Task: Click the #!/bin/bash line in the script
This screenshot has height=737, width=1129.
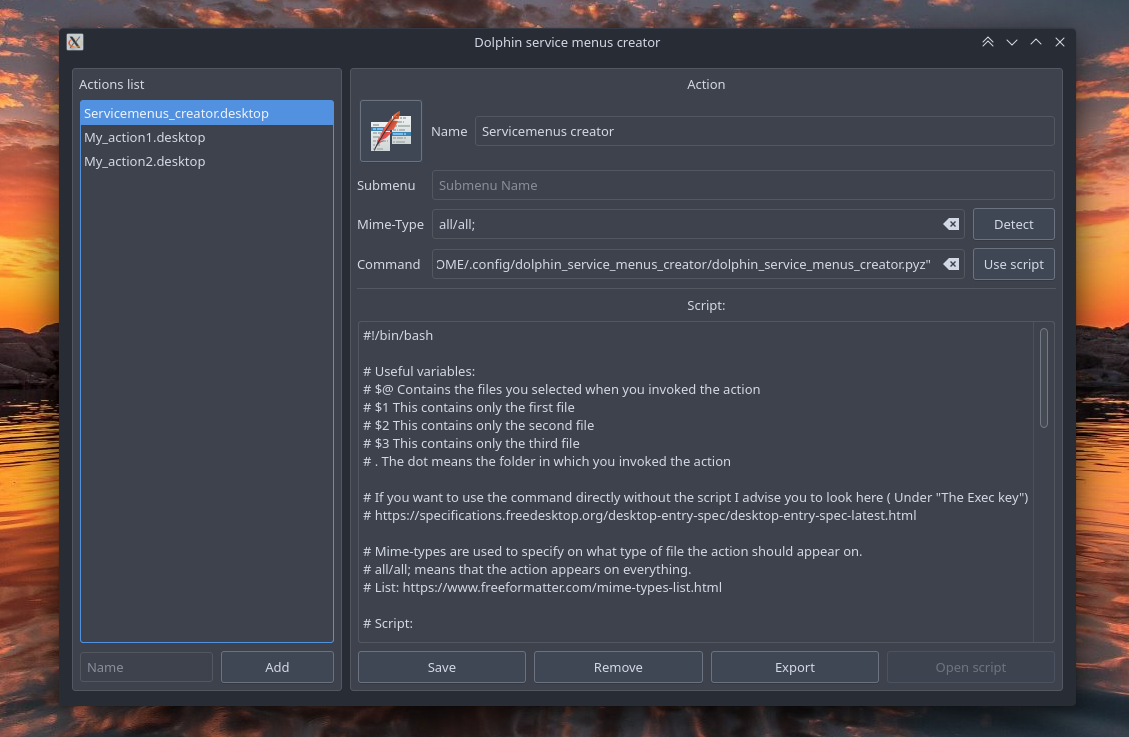Action: (398, 335)
